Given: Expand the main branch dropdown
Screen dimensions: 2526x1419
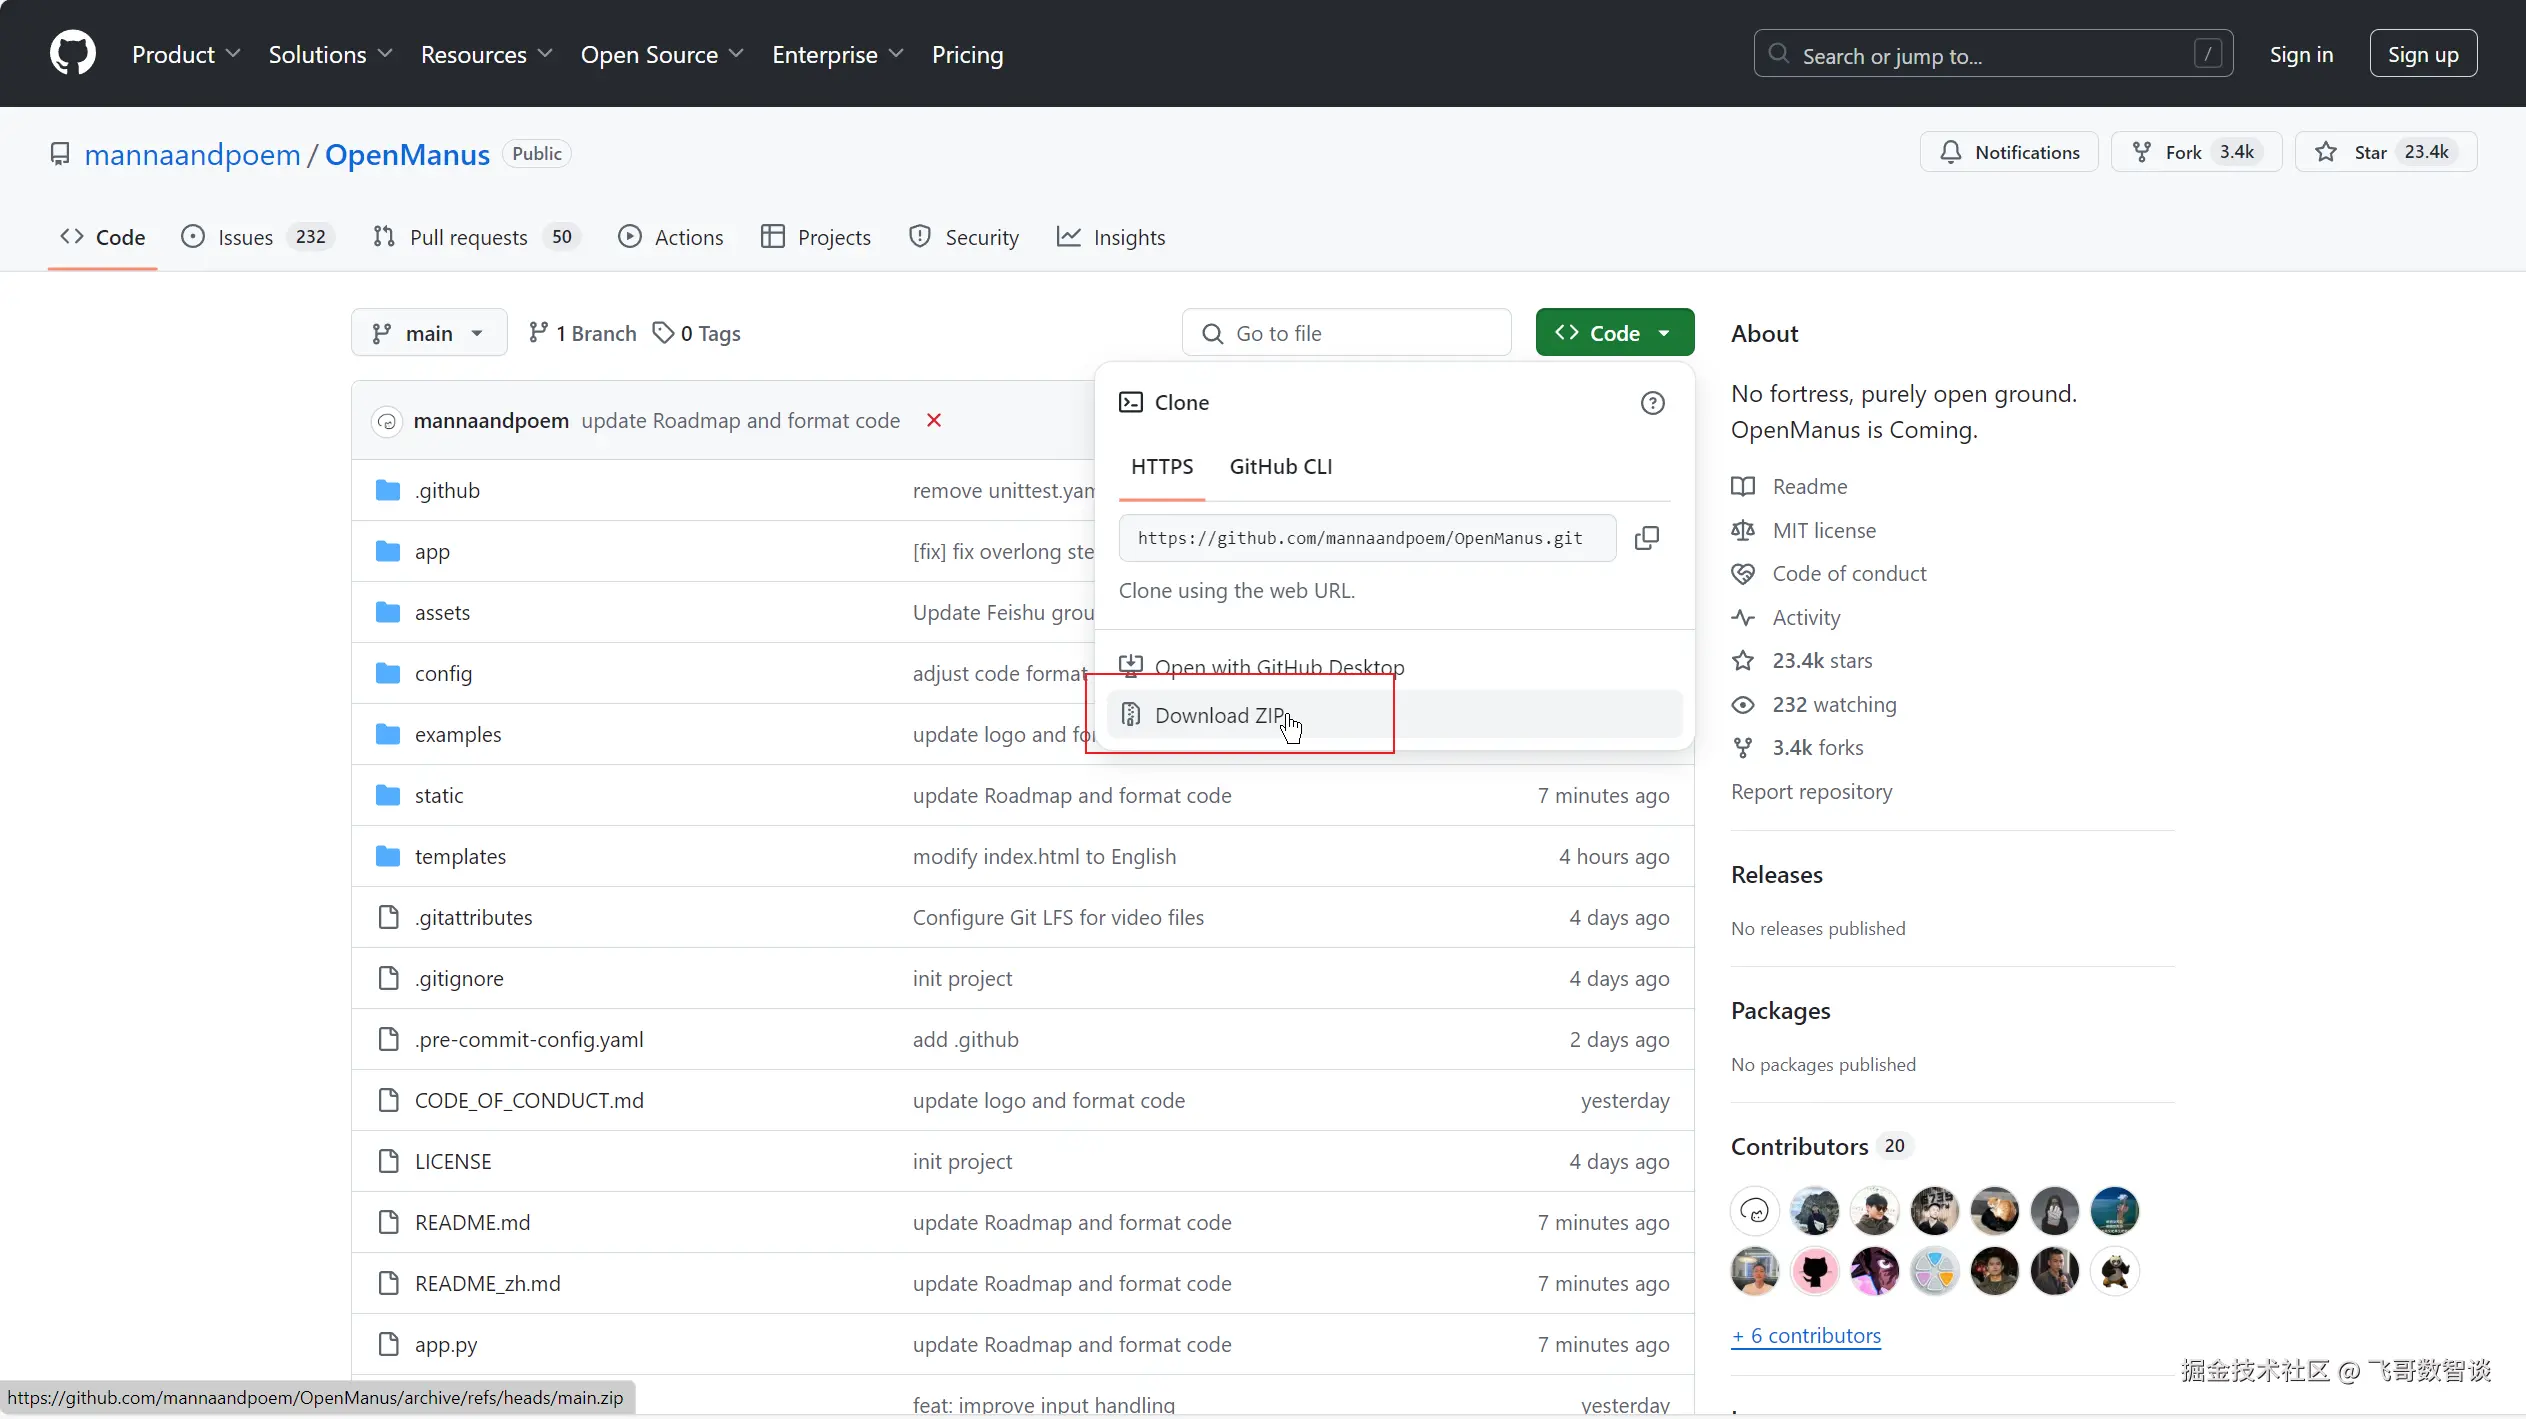Looking at the screenshot, I should click(428, 333).
